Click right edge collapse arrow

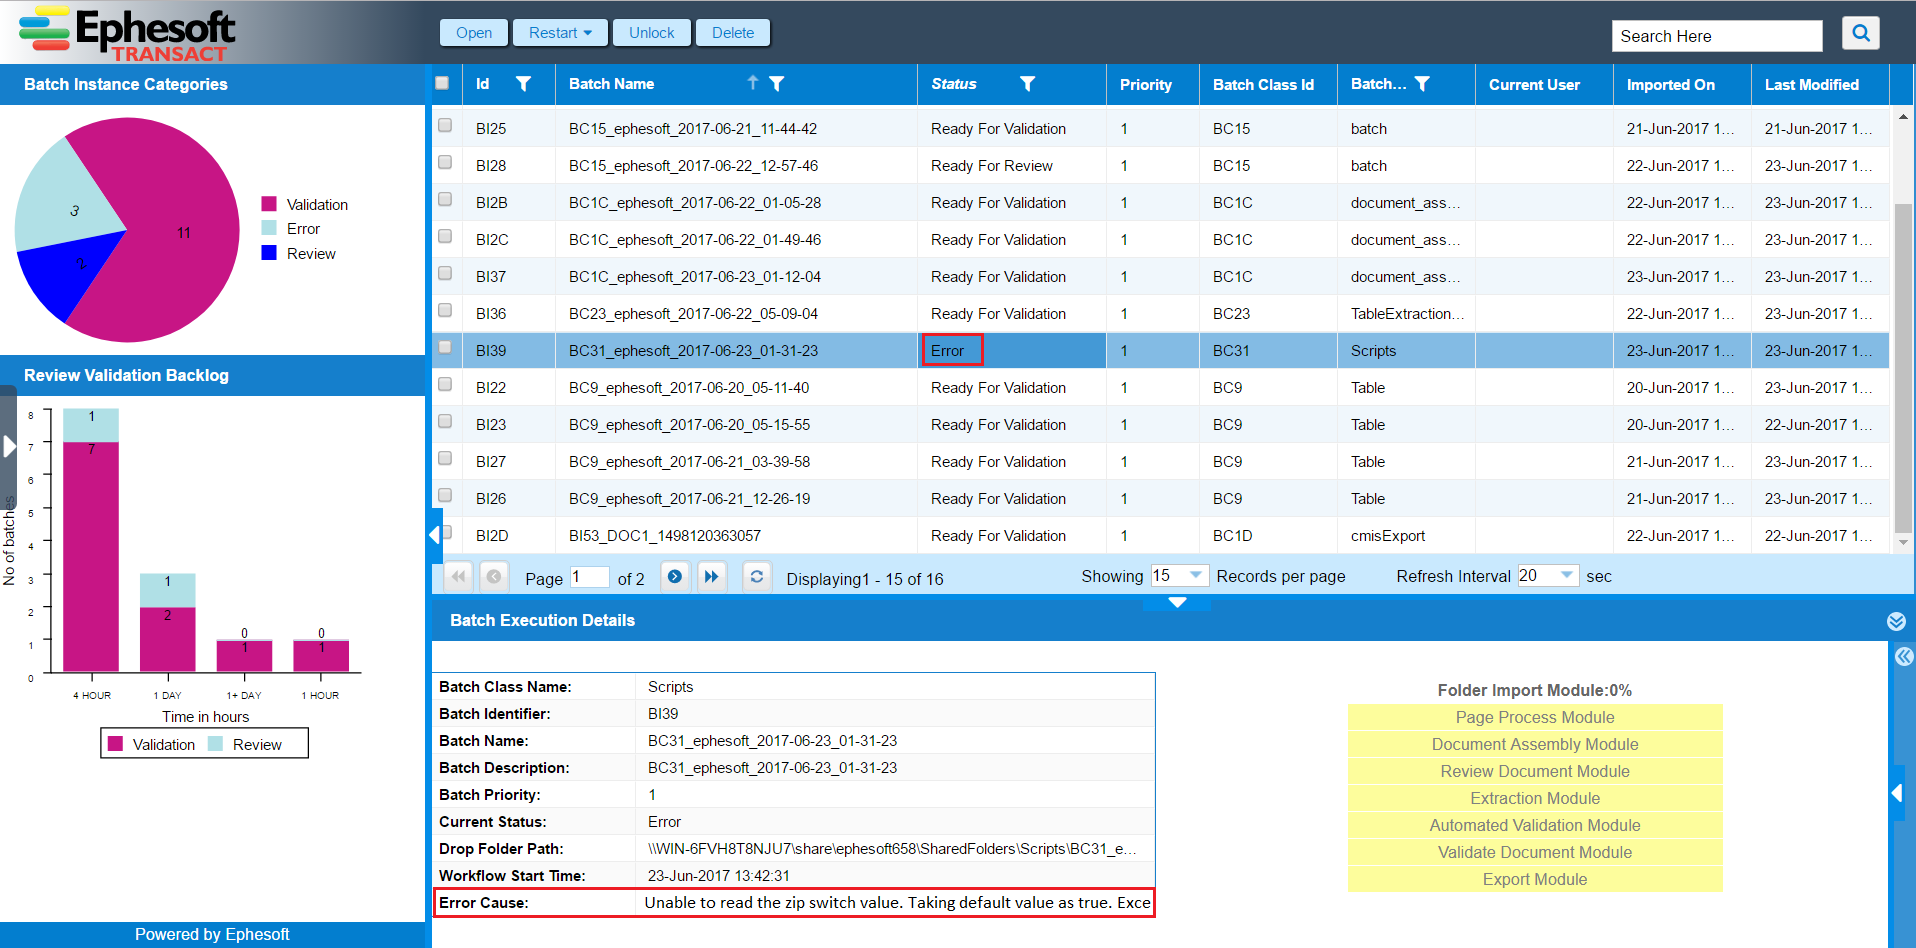[x=1896, y=793]
